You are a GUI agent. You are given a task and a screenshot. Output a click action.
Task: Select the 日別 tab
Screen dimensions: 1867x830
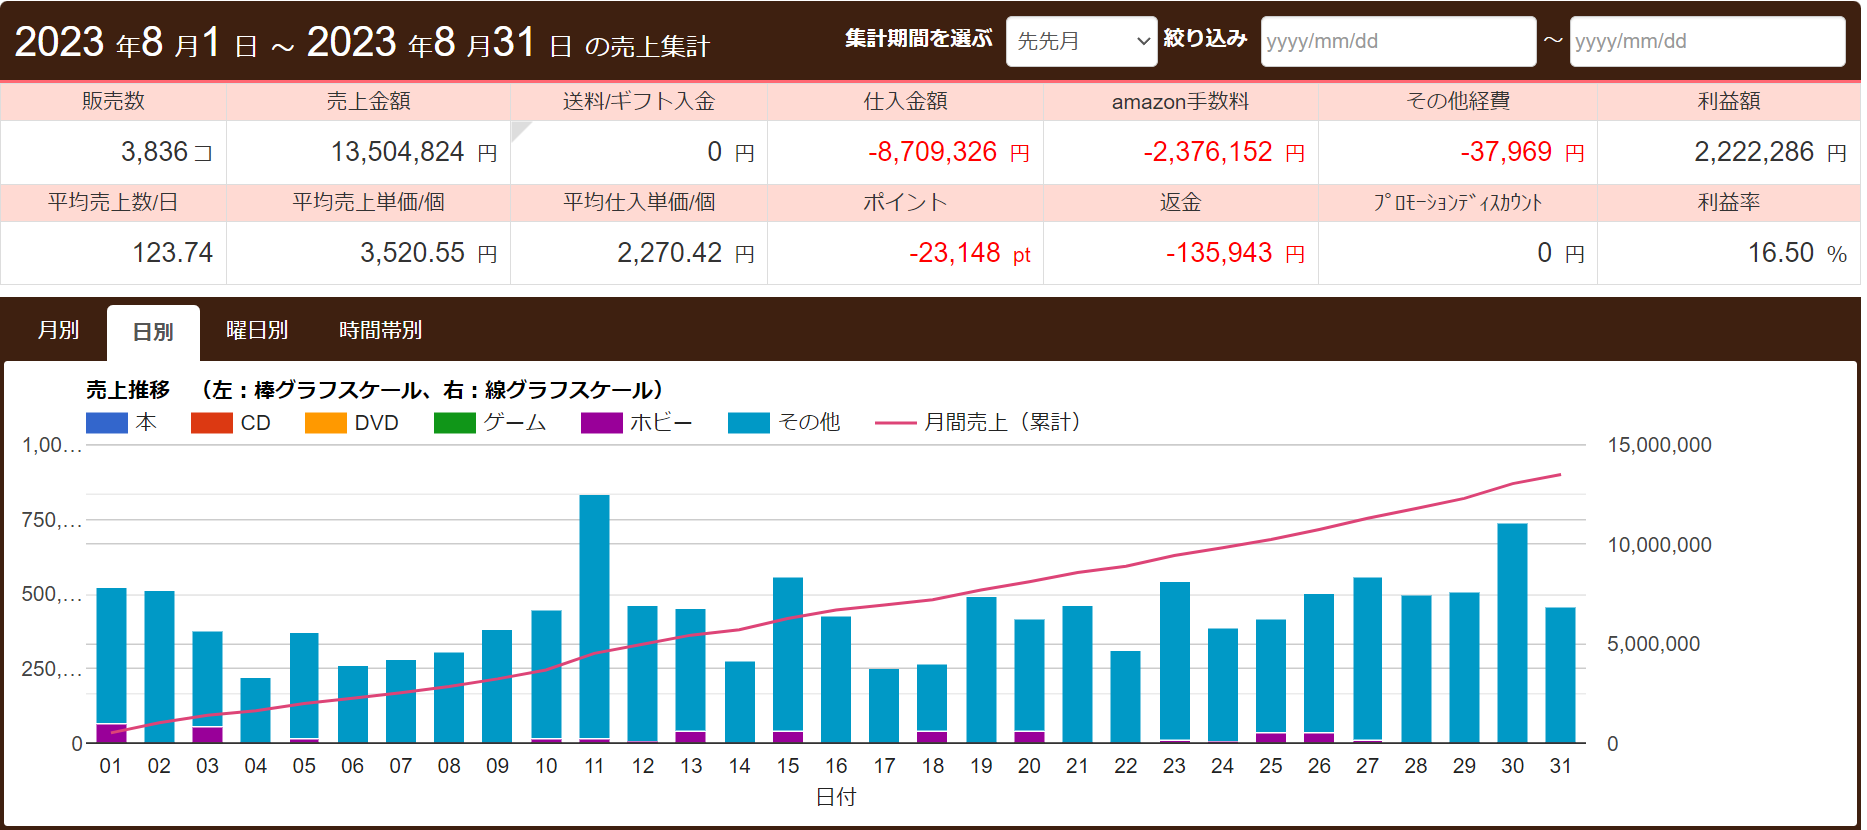(x=153, y=332)
